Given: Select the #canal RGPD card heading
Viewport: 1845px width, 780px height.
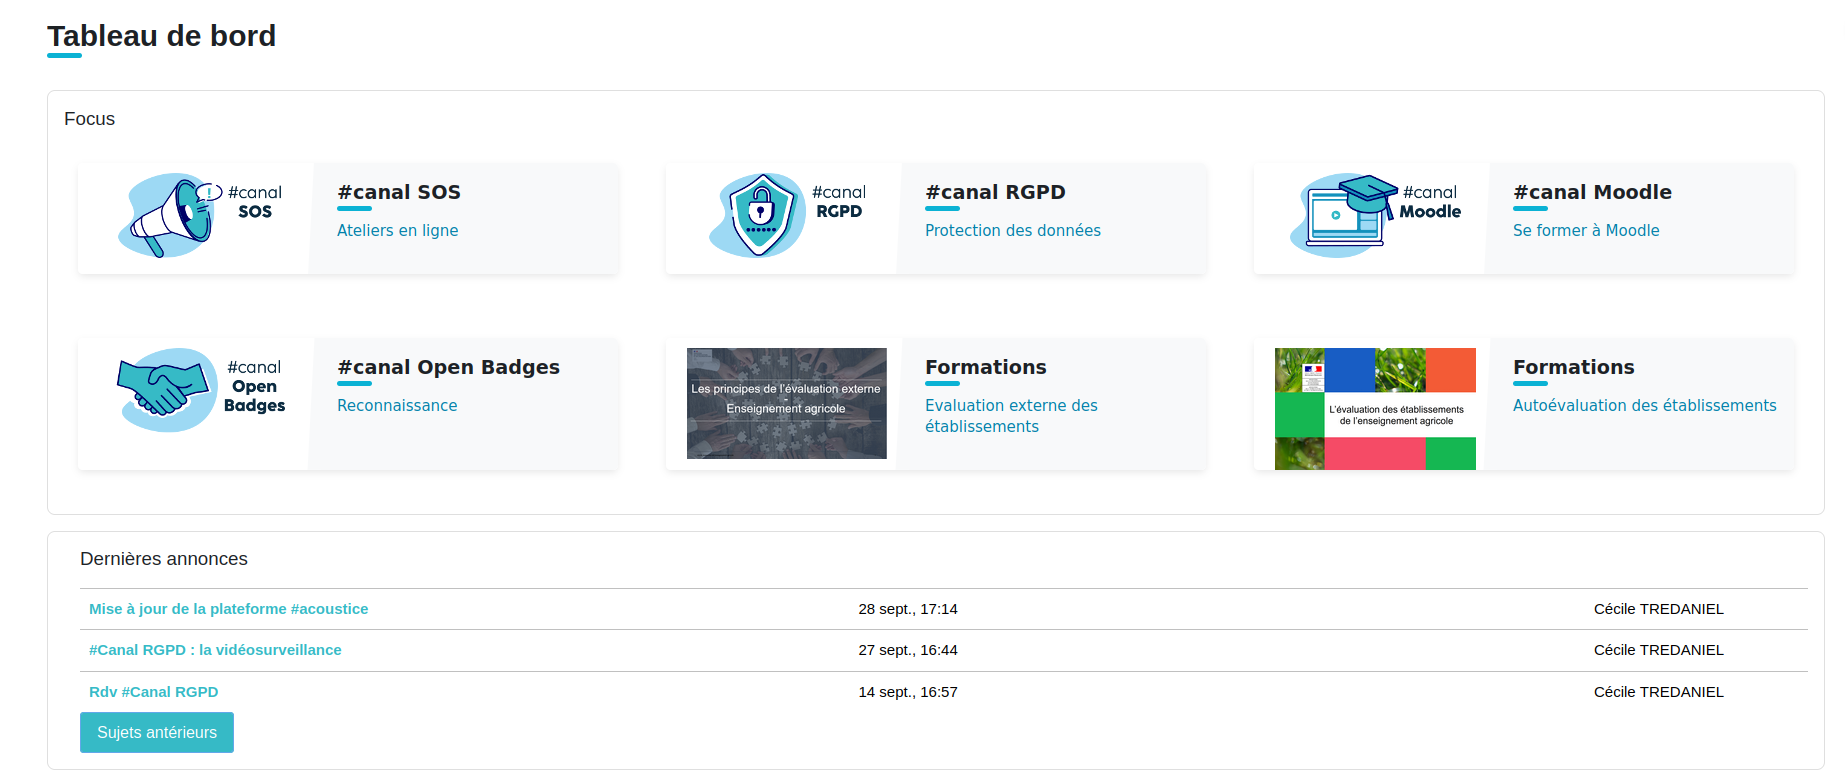Looking at the screenshot, I should (995, 192).
